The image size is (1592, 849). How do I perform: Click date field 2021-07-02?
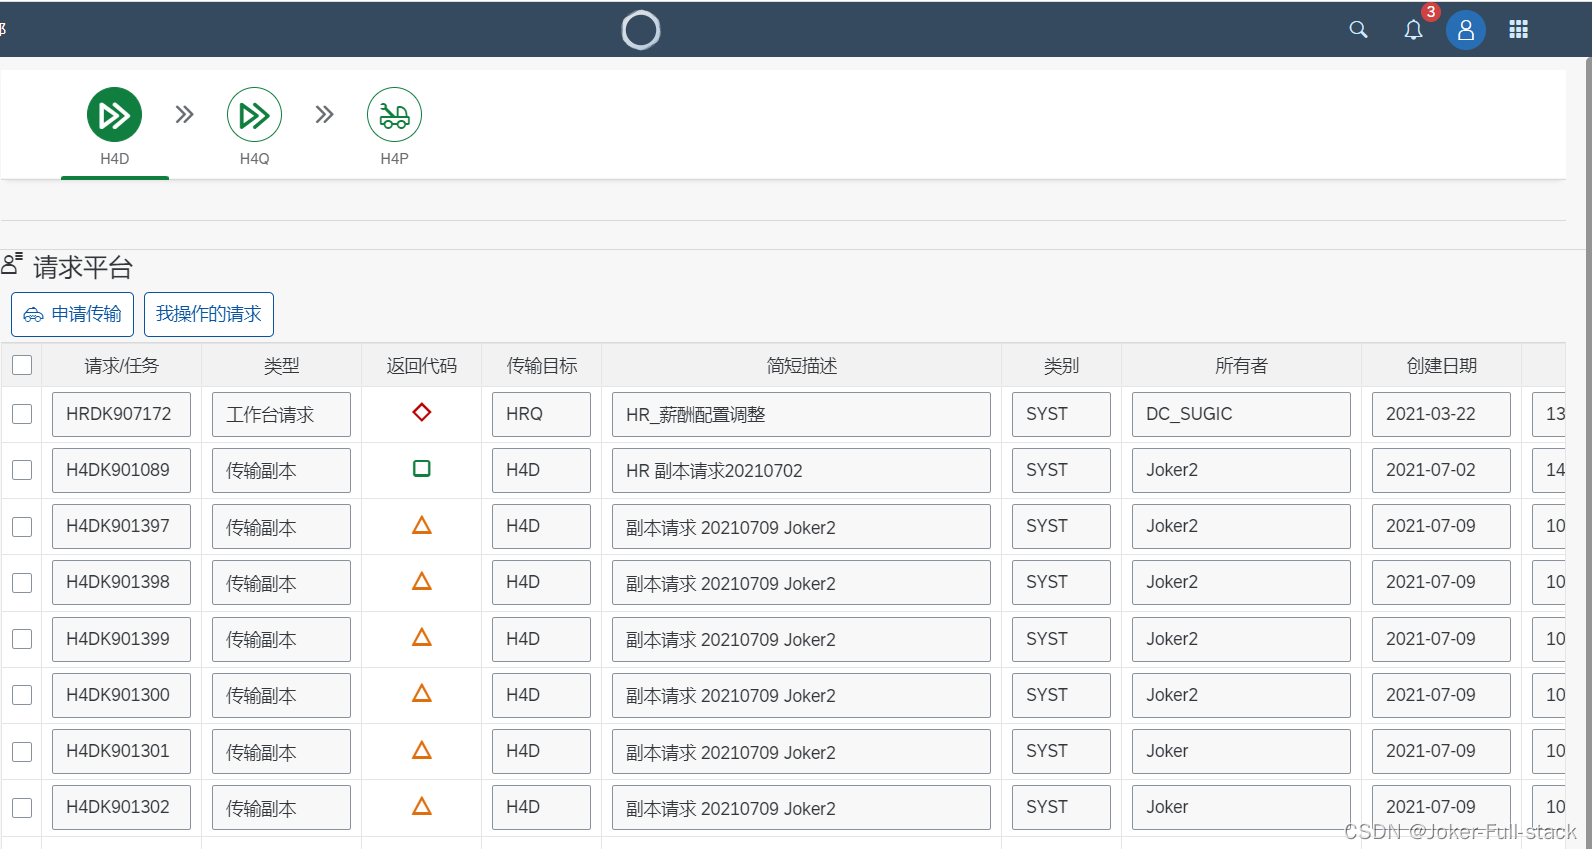(x=1441, y=470)
